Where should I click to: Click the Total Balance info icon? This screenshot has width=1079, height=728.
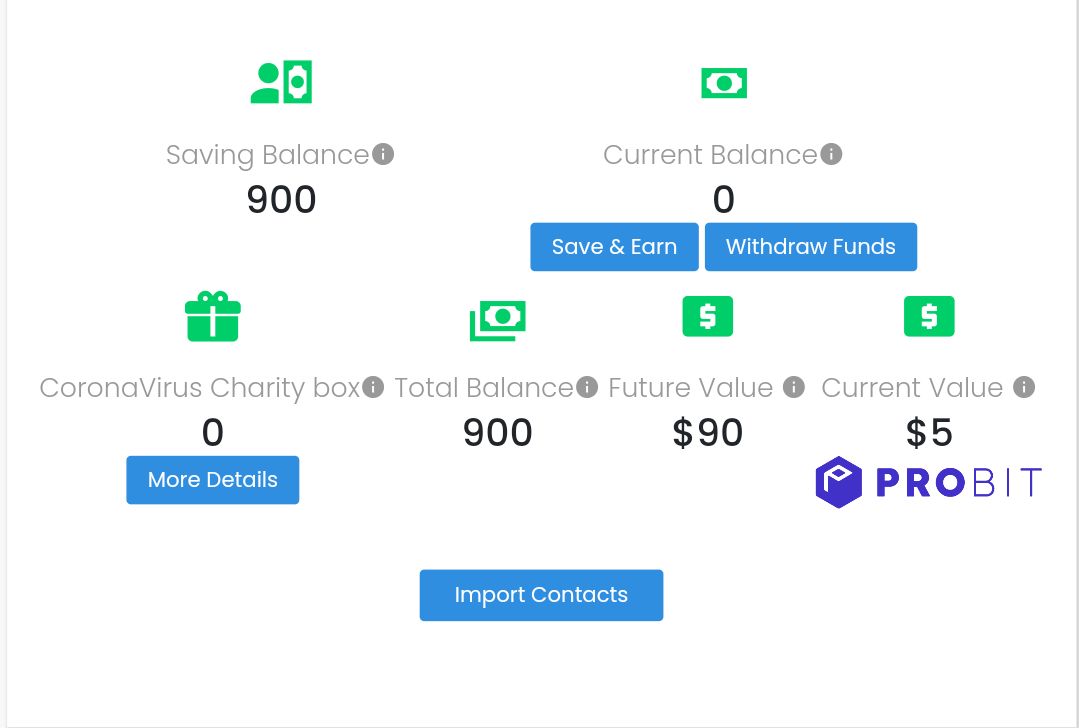(x=587, y=387)
